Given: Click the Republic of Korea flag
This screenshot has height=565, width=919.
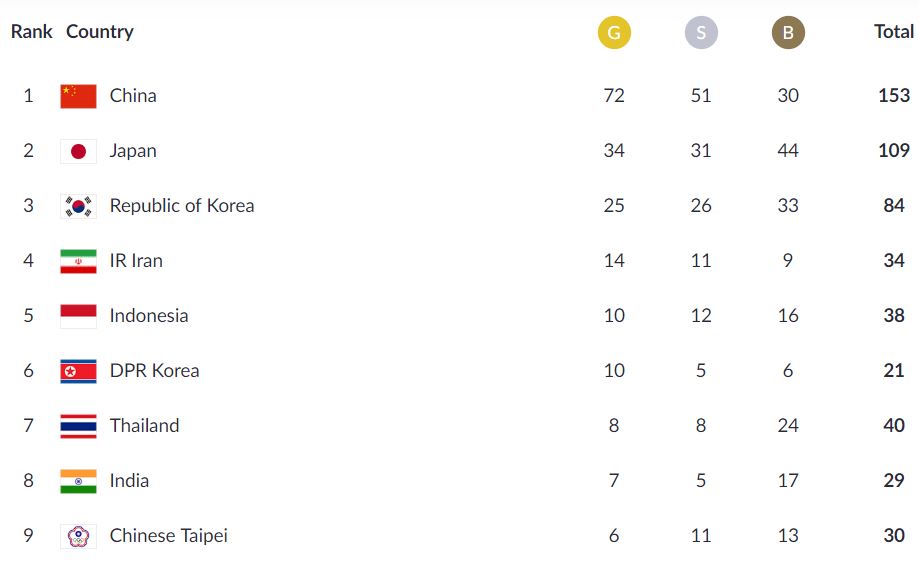Looking at the screenshot, I should (x=79, y=206).
